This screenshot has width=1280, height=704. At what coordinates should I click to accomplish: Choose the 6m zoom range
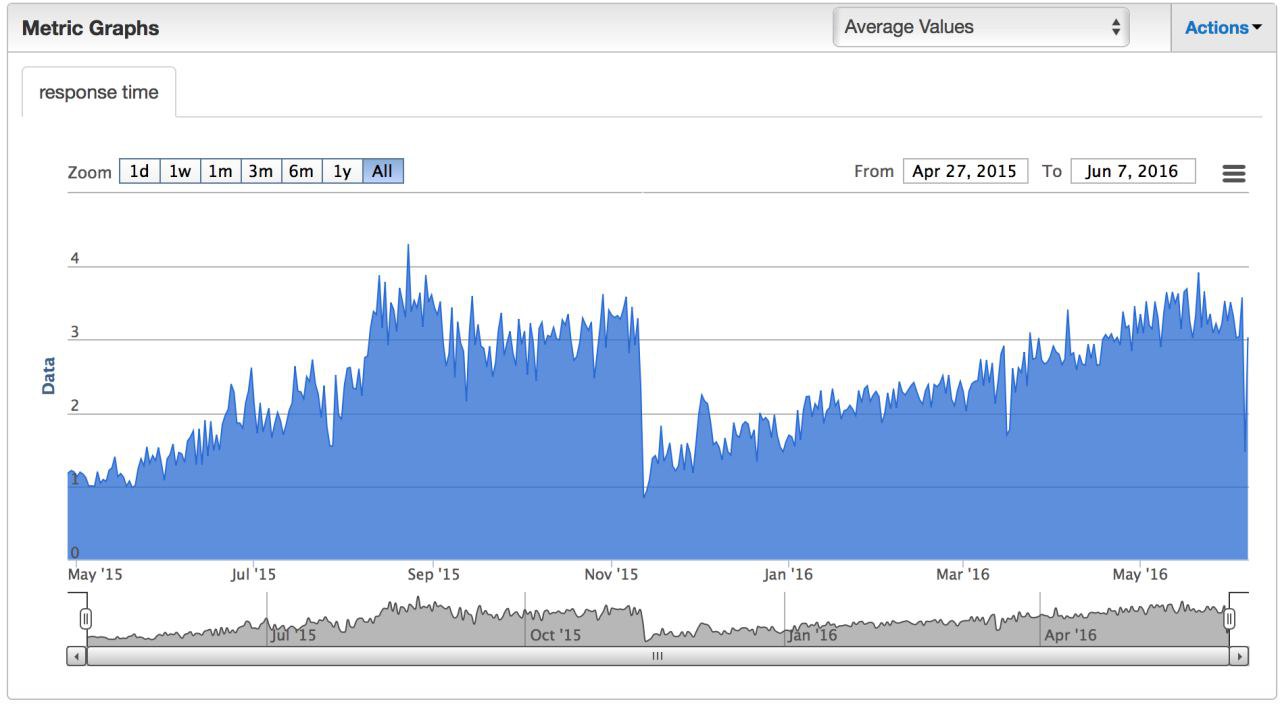click(x=301, y=172)
